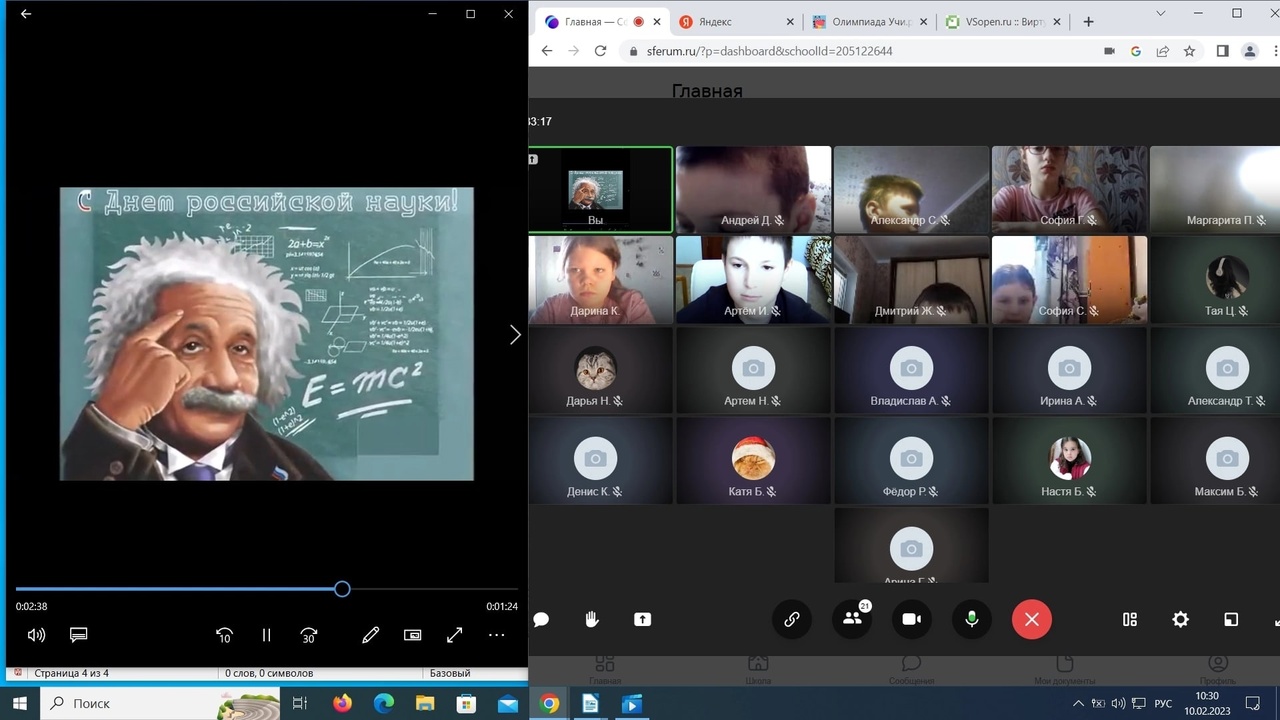1280x720 pixels.
Task: Open the Windows notification center
Action: pyautogui.click(x=1253, y=704)
